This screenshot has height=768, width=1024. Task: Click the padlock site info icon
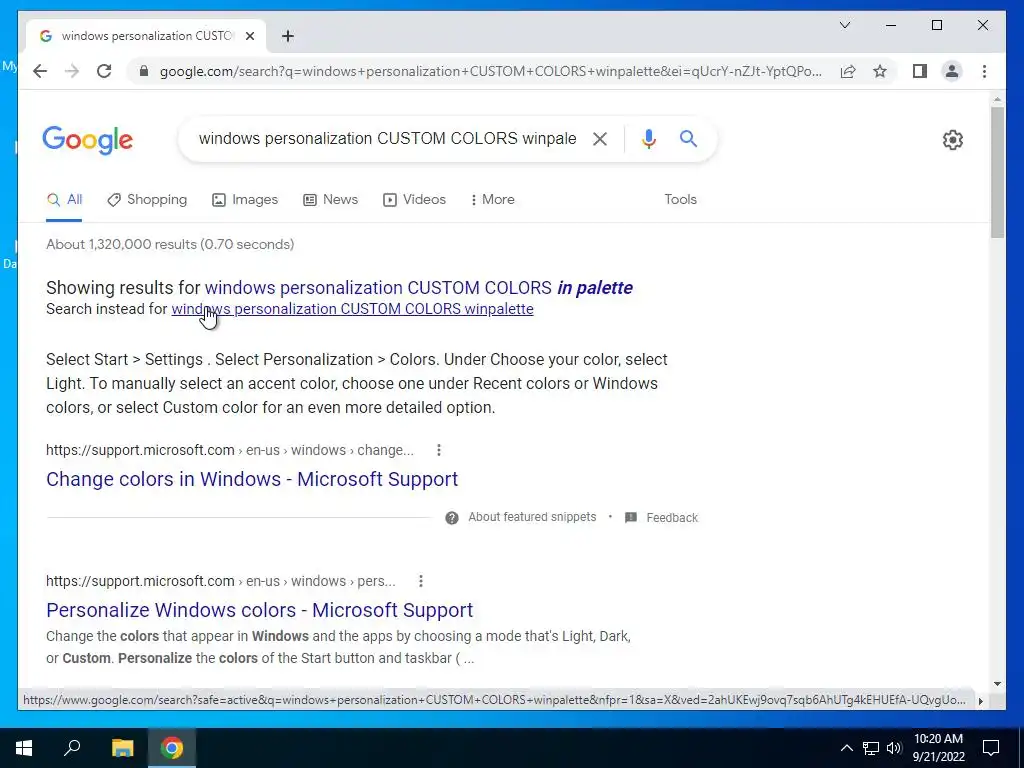tap(144, 71)
